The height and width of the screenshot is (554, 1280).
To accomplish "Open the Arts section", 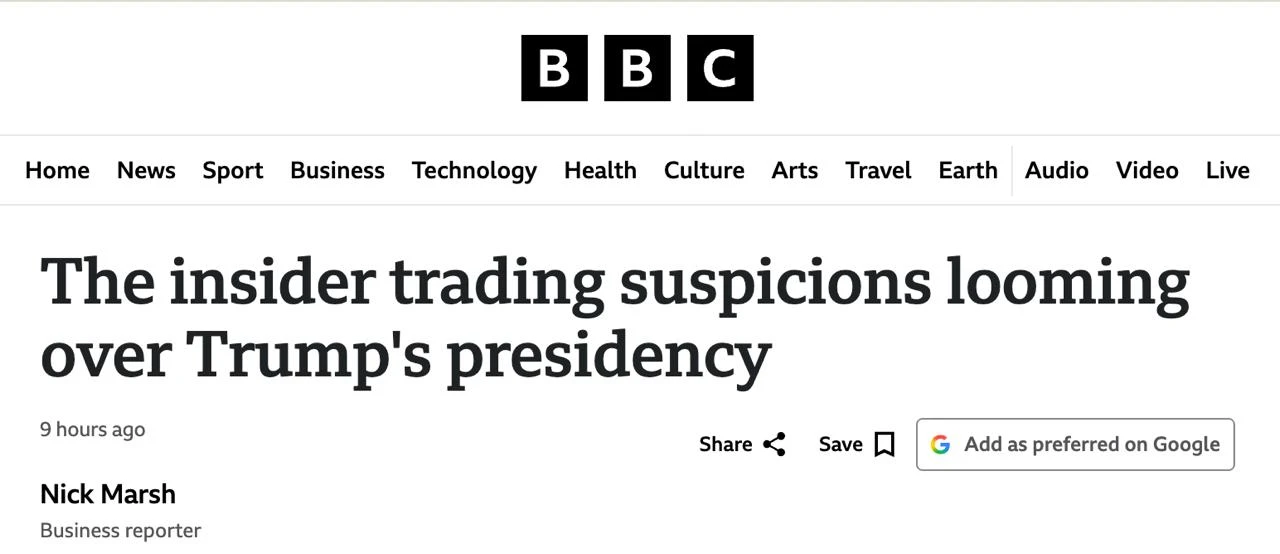I will 794,170.
